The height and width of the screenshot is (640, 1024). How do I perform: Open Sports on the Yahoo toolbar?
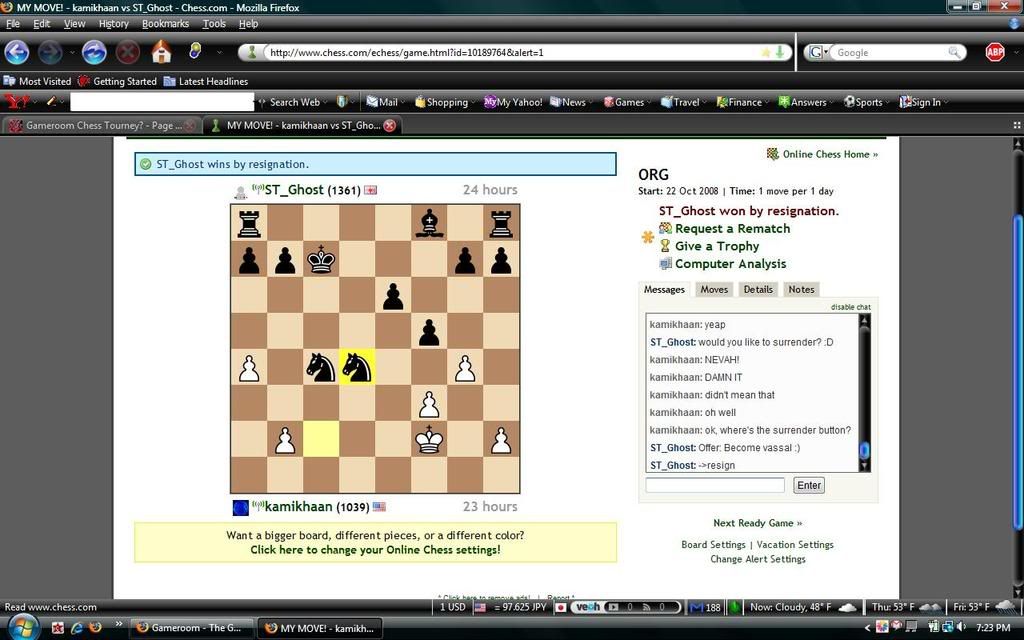(863, 102)
